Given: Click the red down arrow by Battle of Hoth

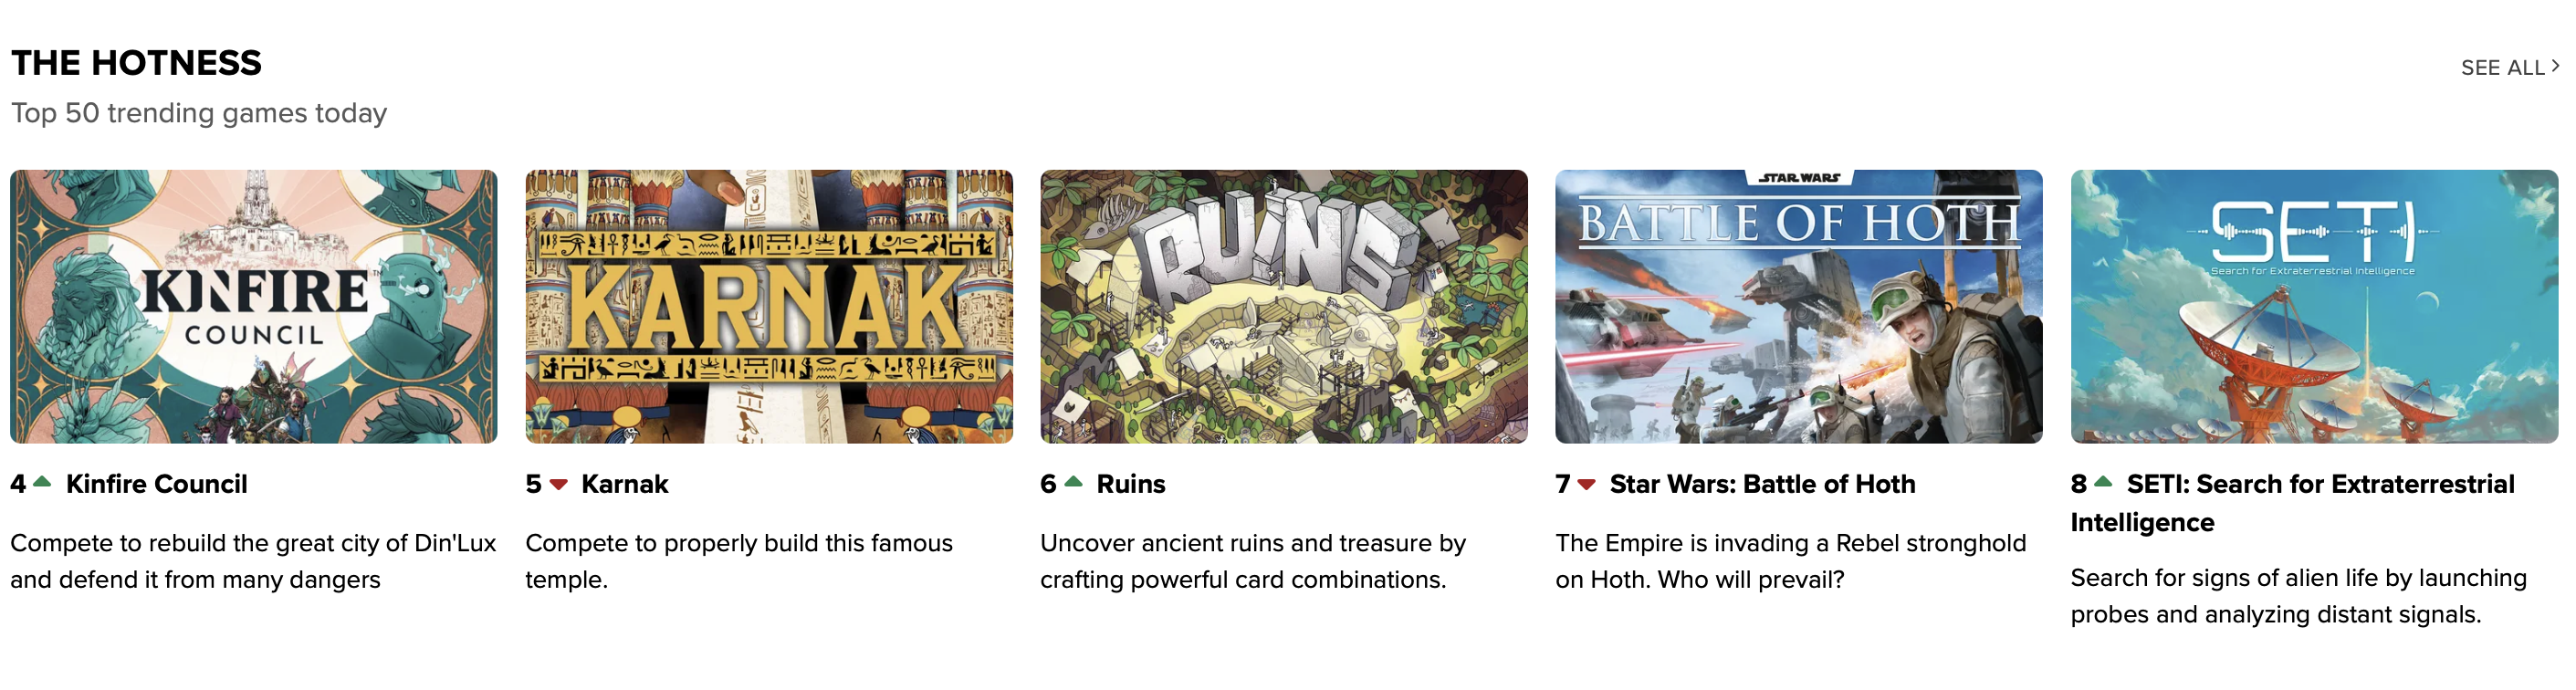Looking at the screenshot, I should [1587, 485].
